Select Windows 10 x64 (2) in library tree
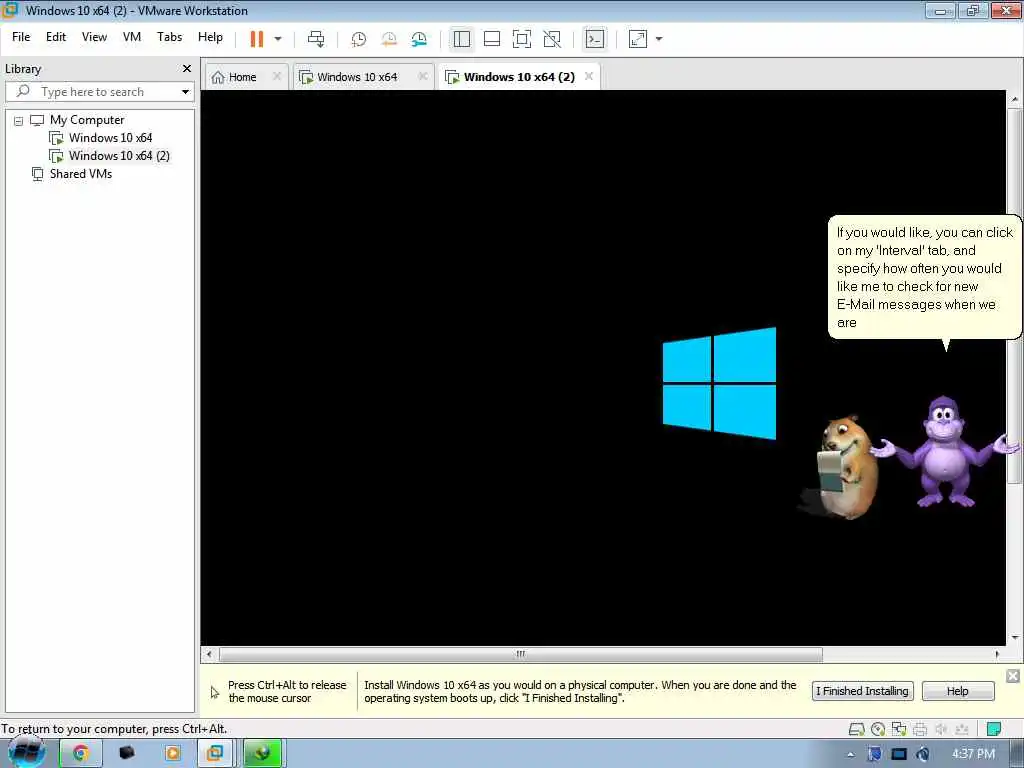Screen dimensions: 1024x768 tap(119, 156)
